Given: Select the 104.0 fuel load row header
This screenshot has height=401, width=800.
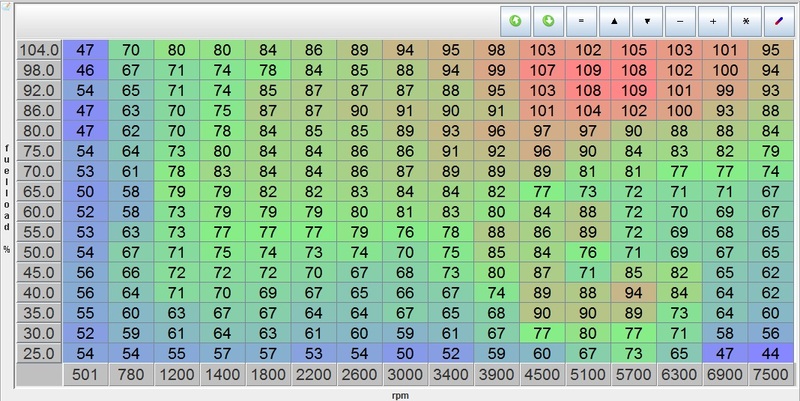Looking at the screenshot, I should pos(39,50).
